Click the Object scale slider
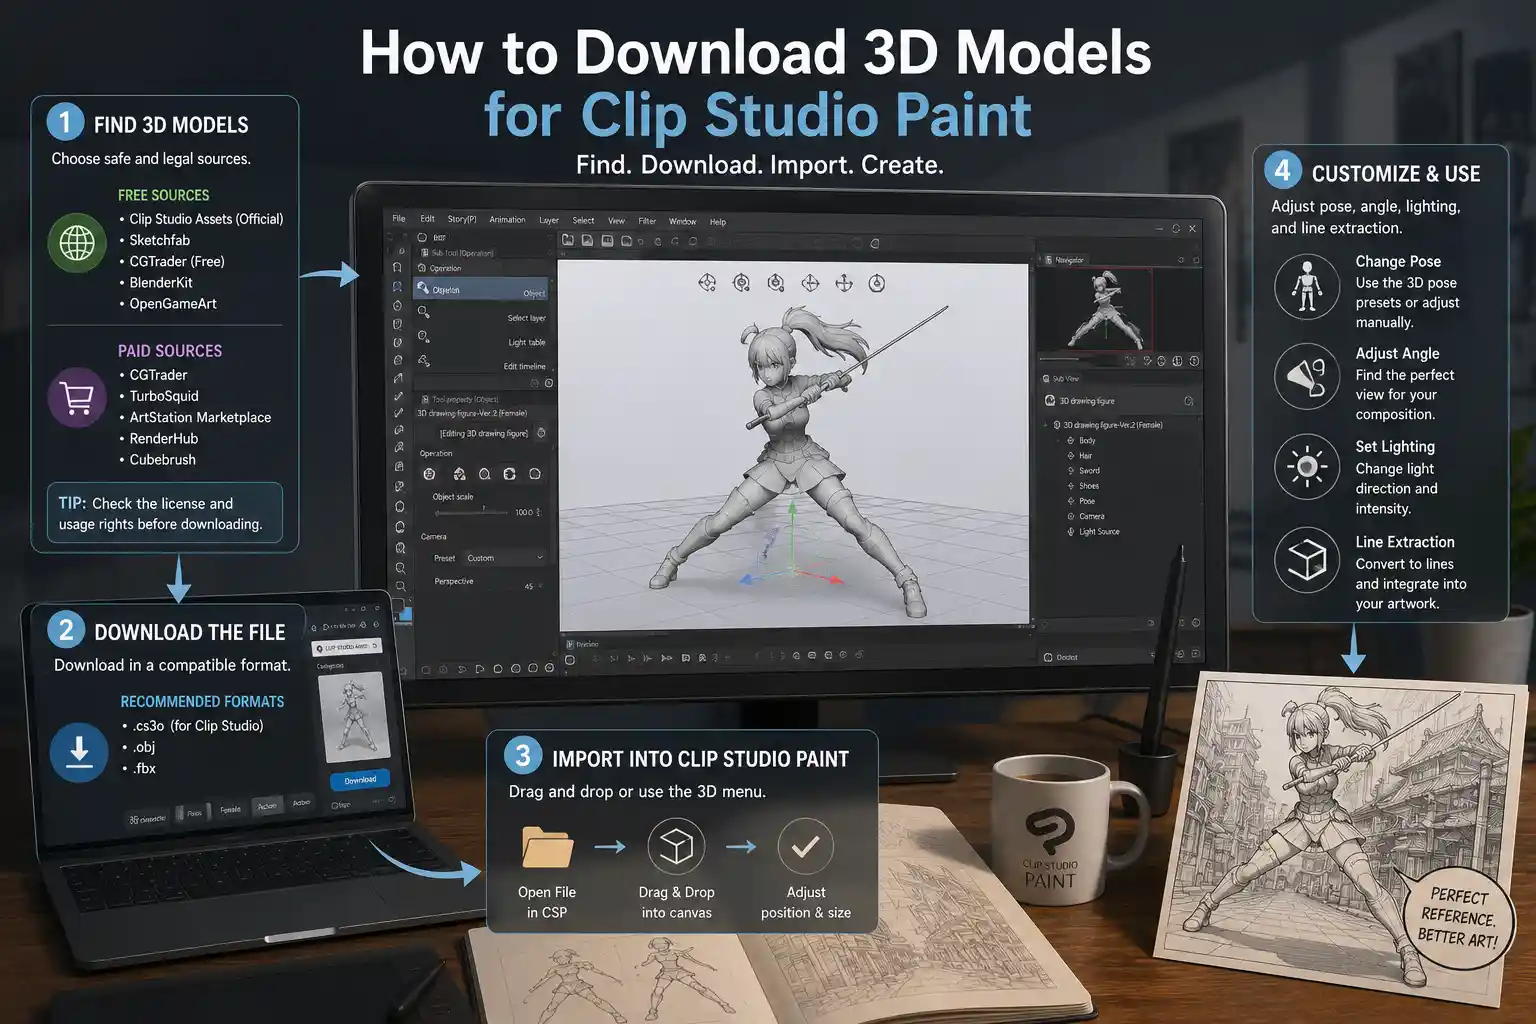 (x=472, y=512)
